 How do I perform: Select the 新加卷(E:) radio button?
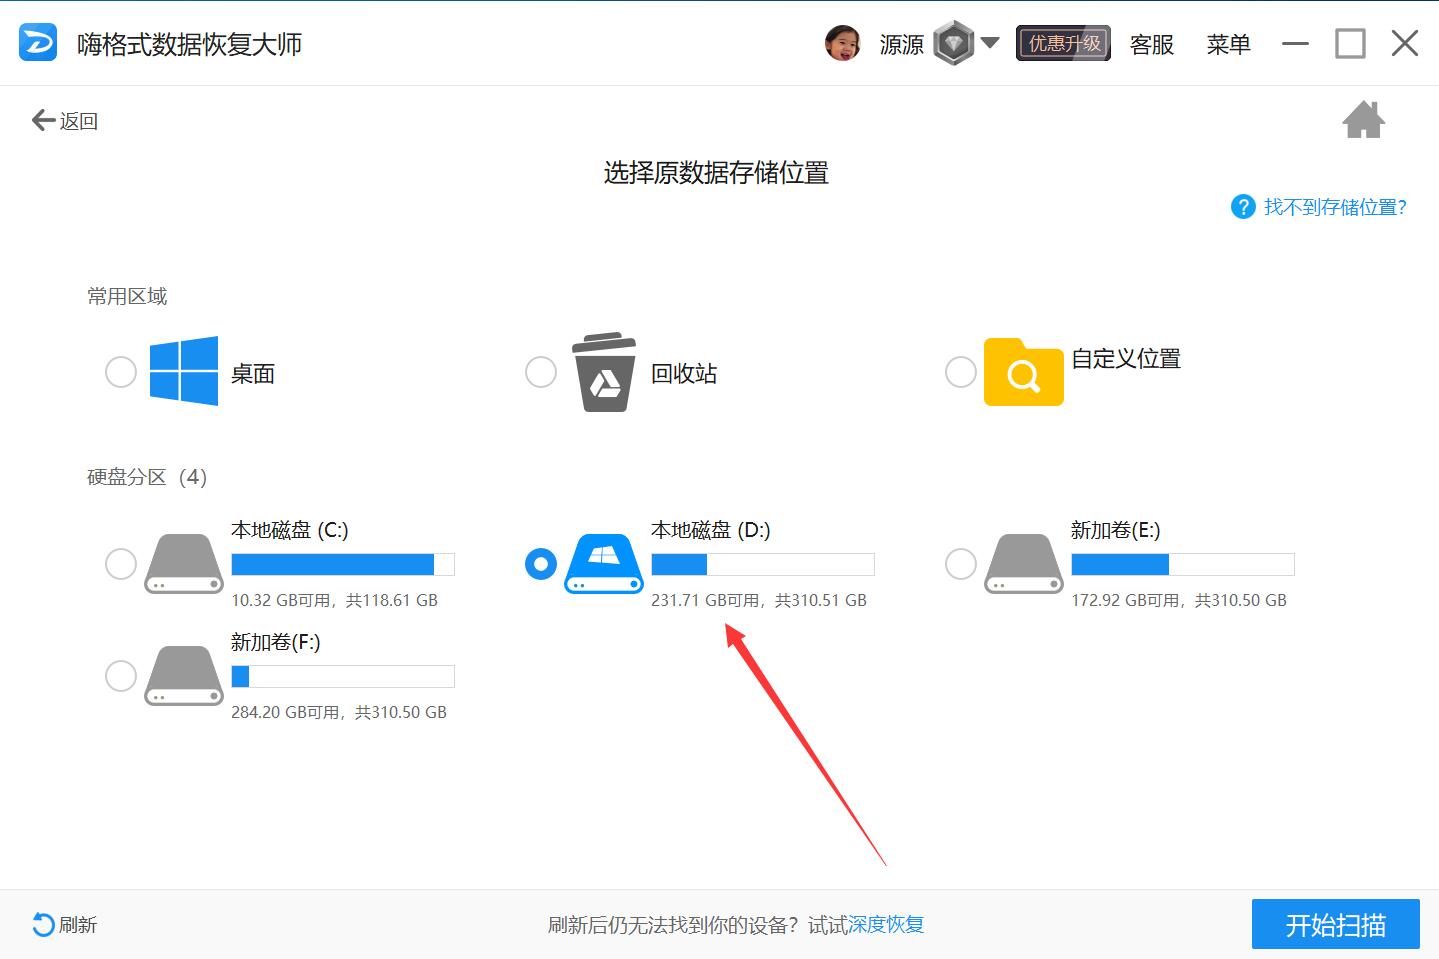961,564
